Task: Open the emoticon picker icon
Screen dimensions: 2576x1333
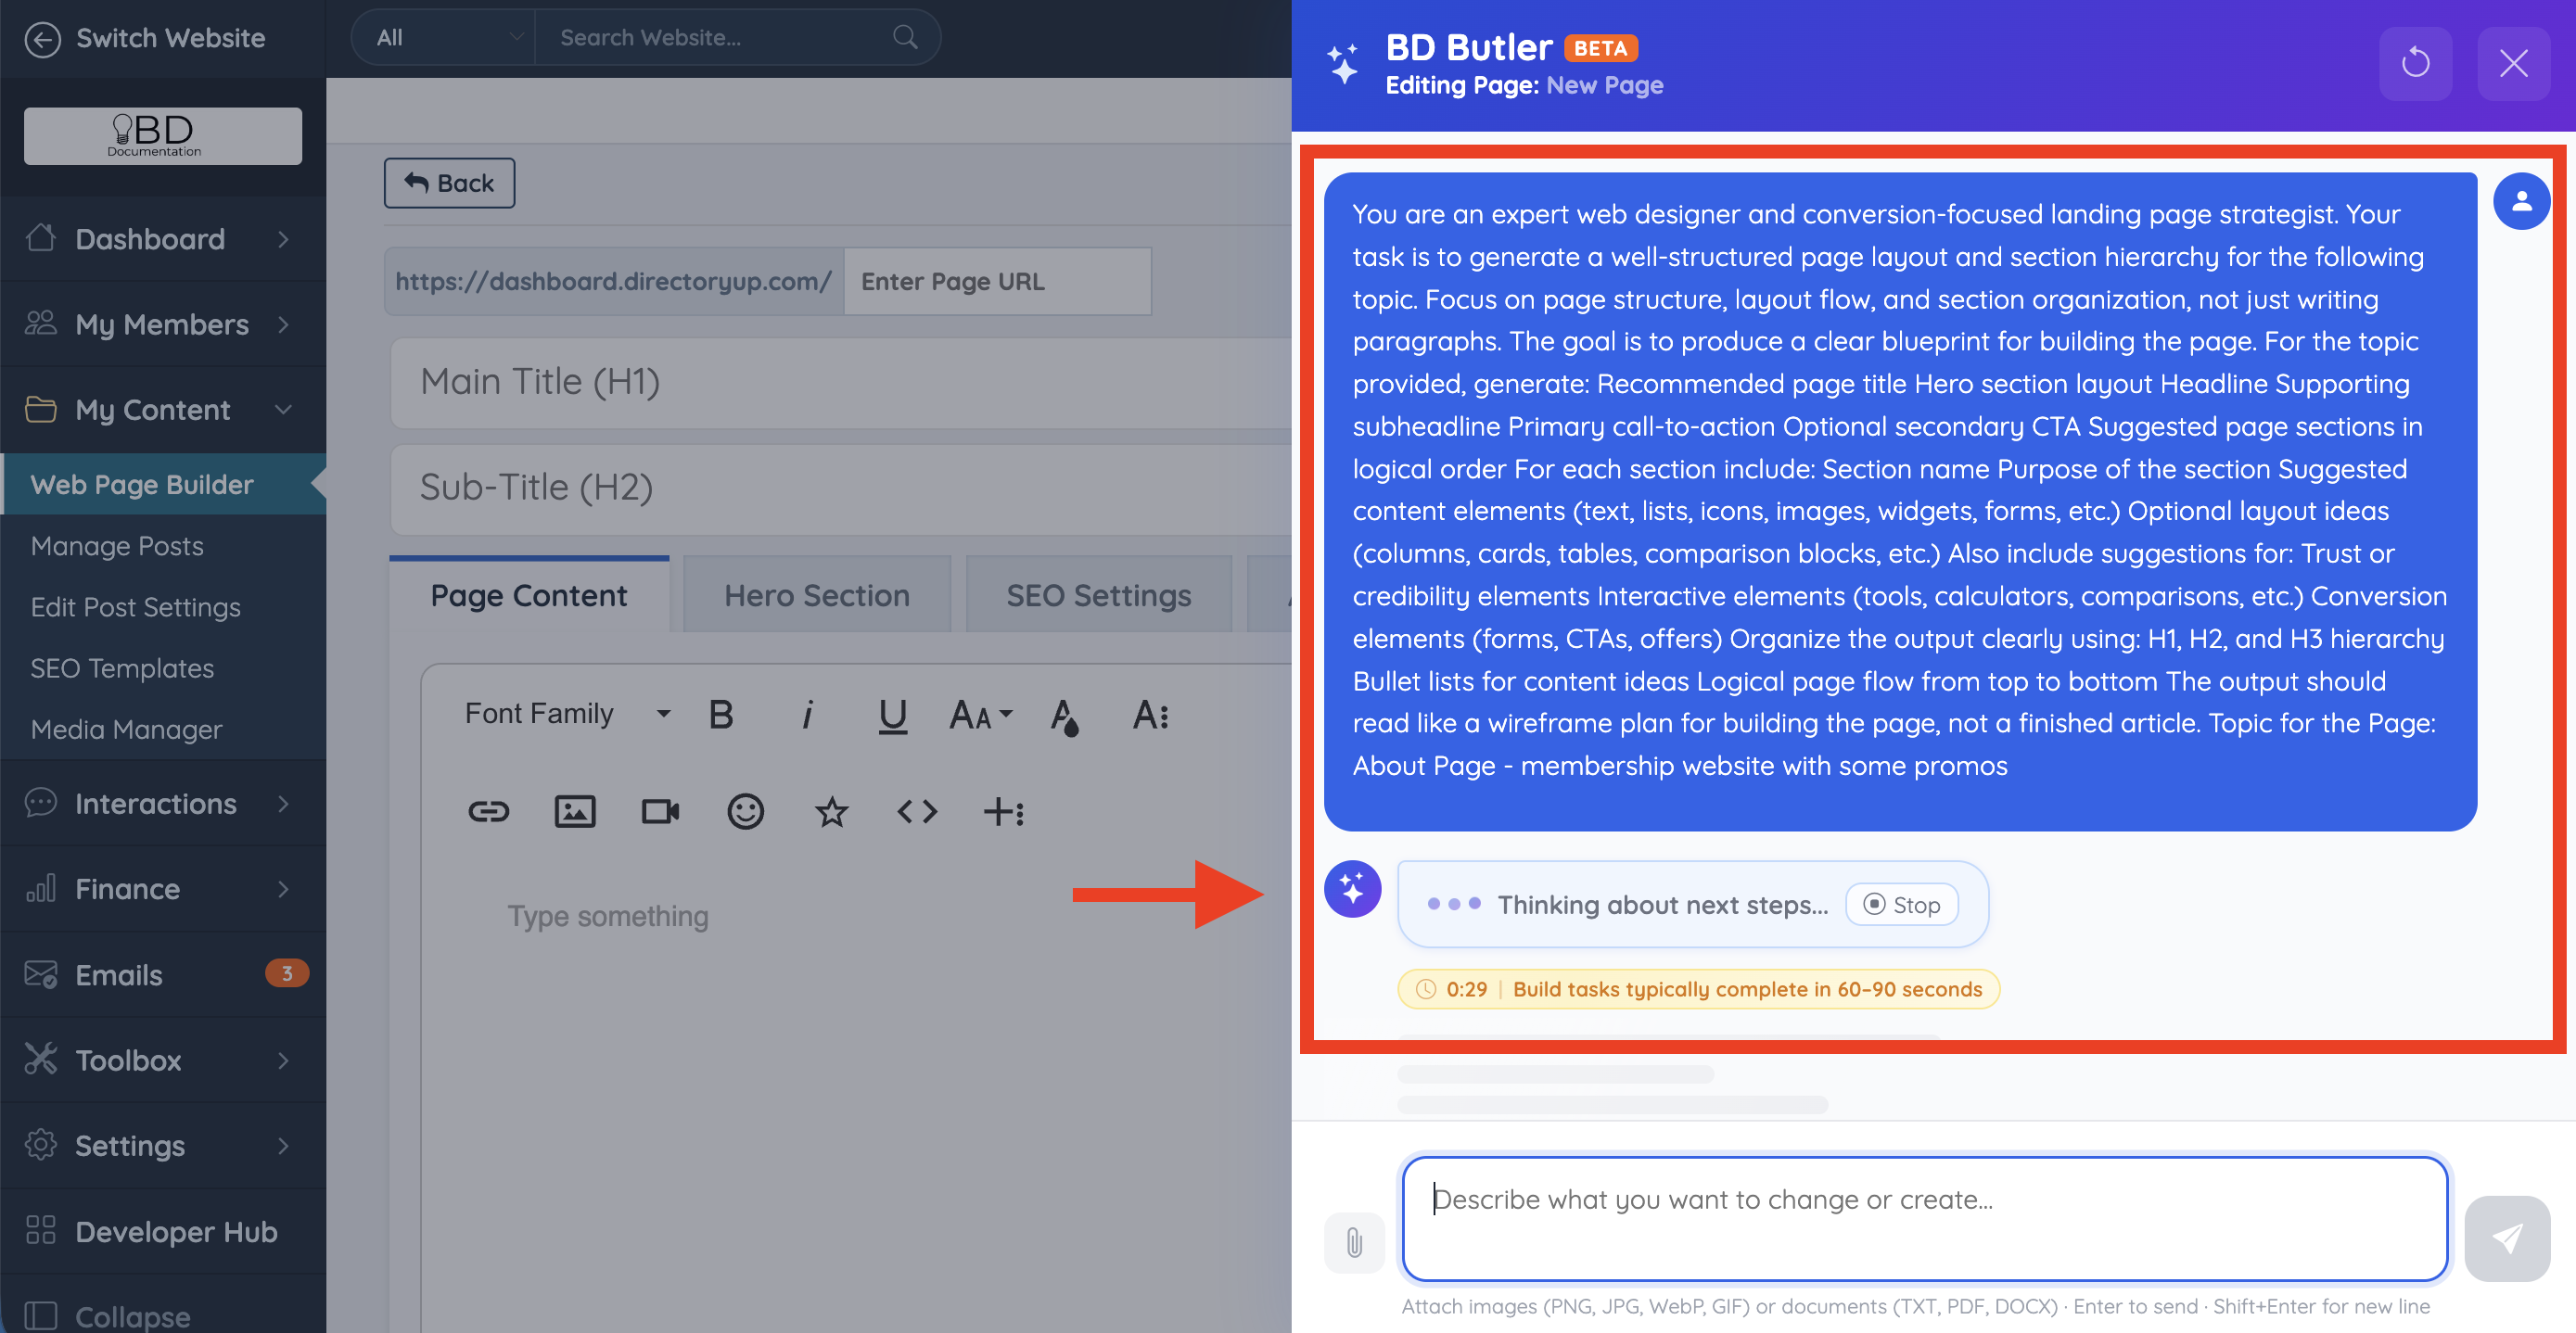Action: coord(745,811)
